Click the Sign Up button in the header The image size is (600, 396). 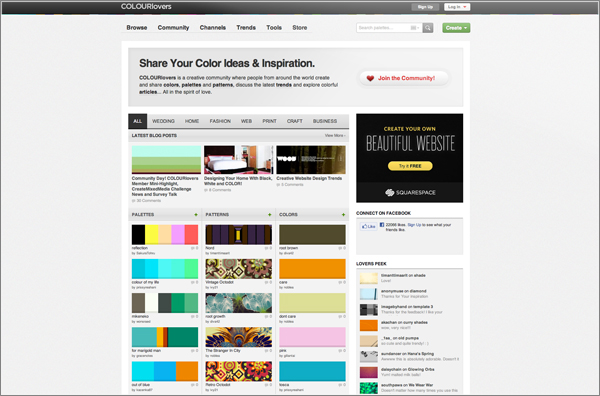(425, 7)
